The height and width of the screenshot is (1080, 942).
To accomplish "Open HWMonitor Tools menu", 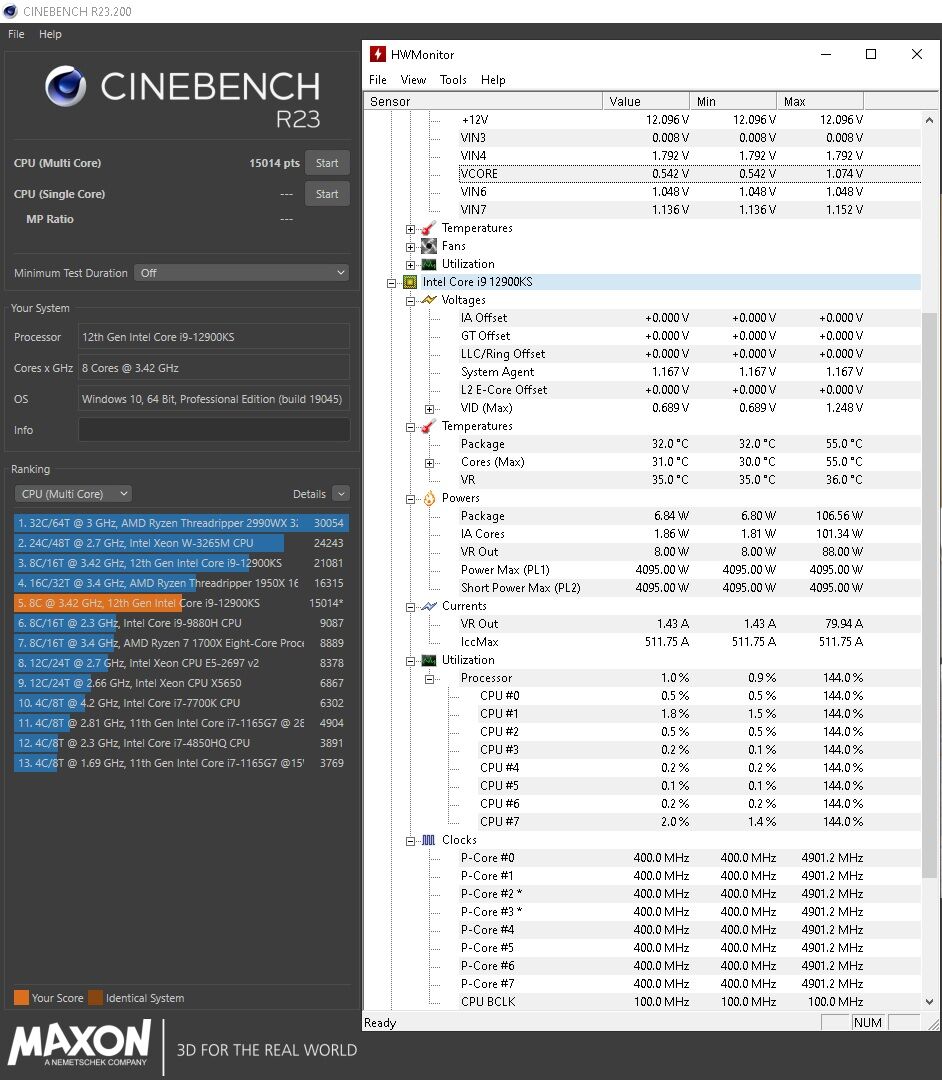I will [453, 80].
